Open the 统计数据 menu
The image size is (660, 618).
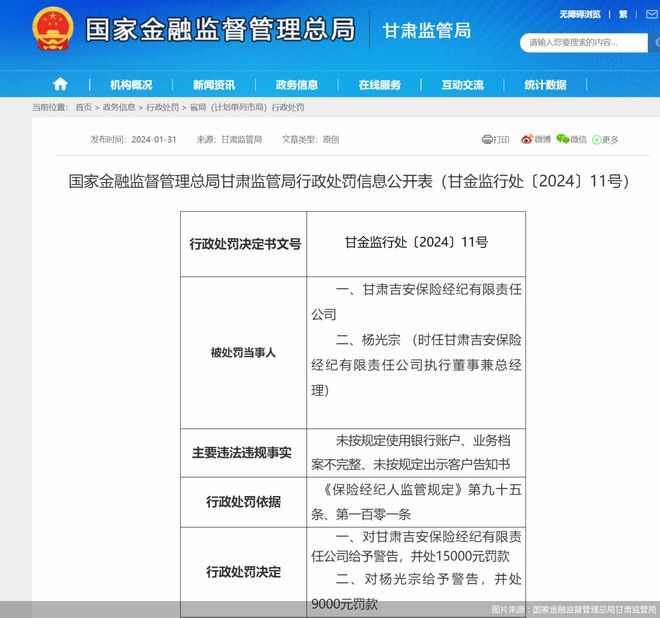tap(545, 85)
